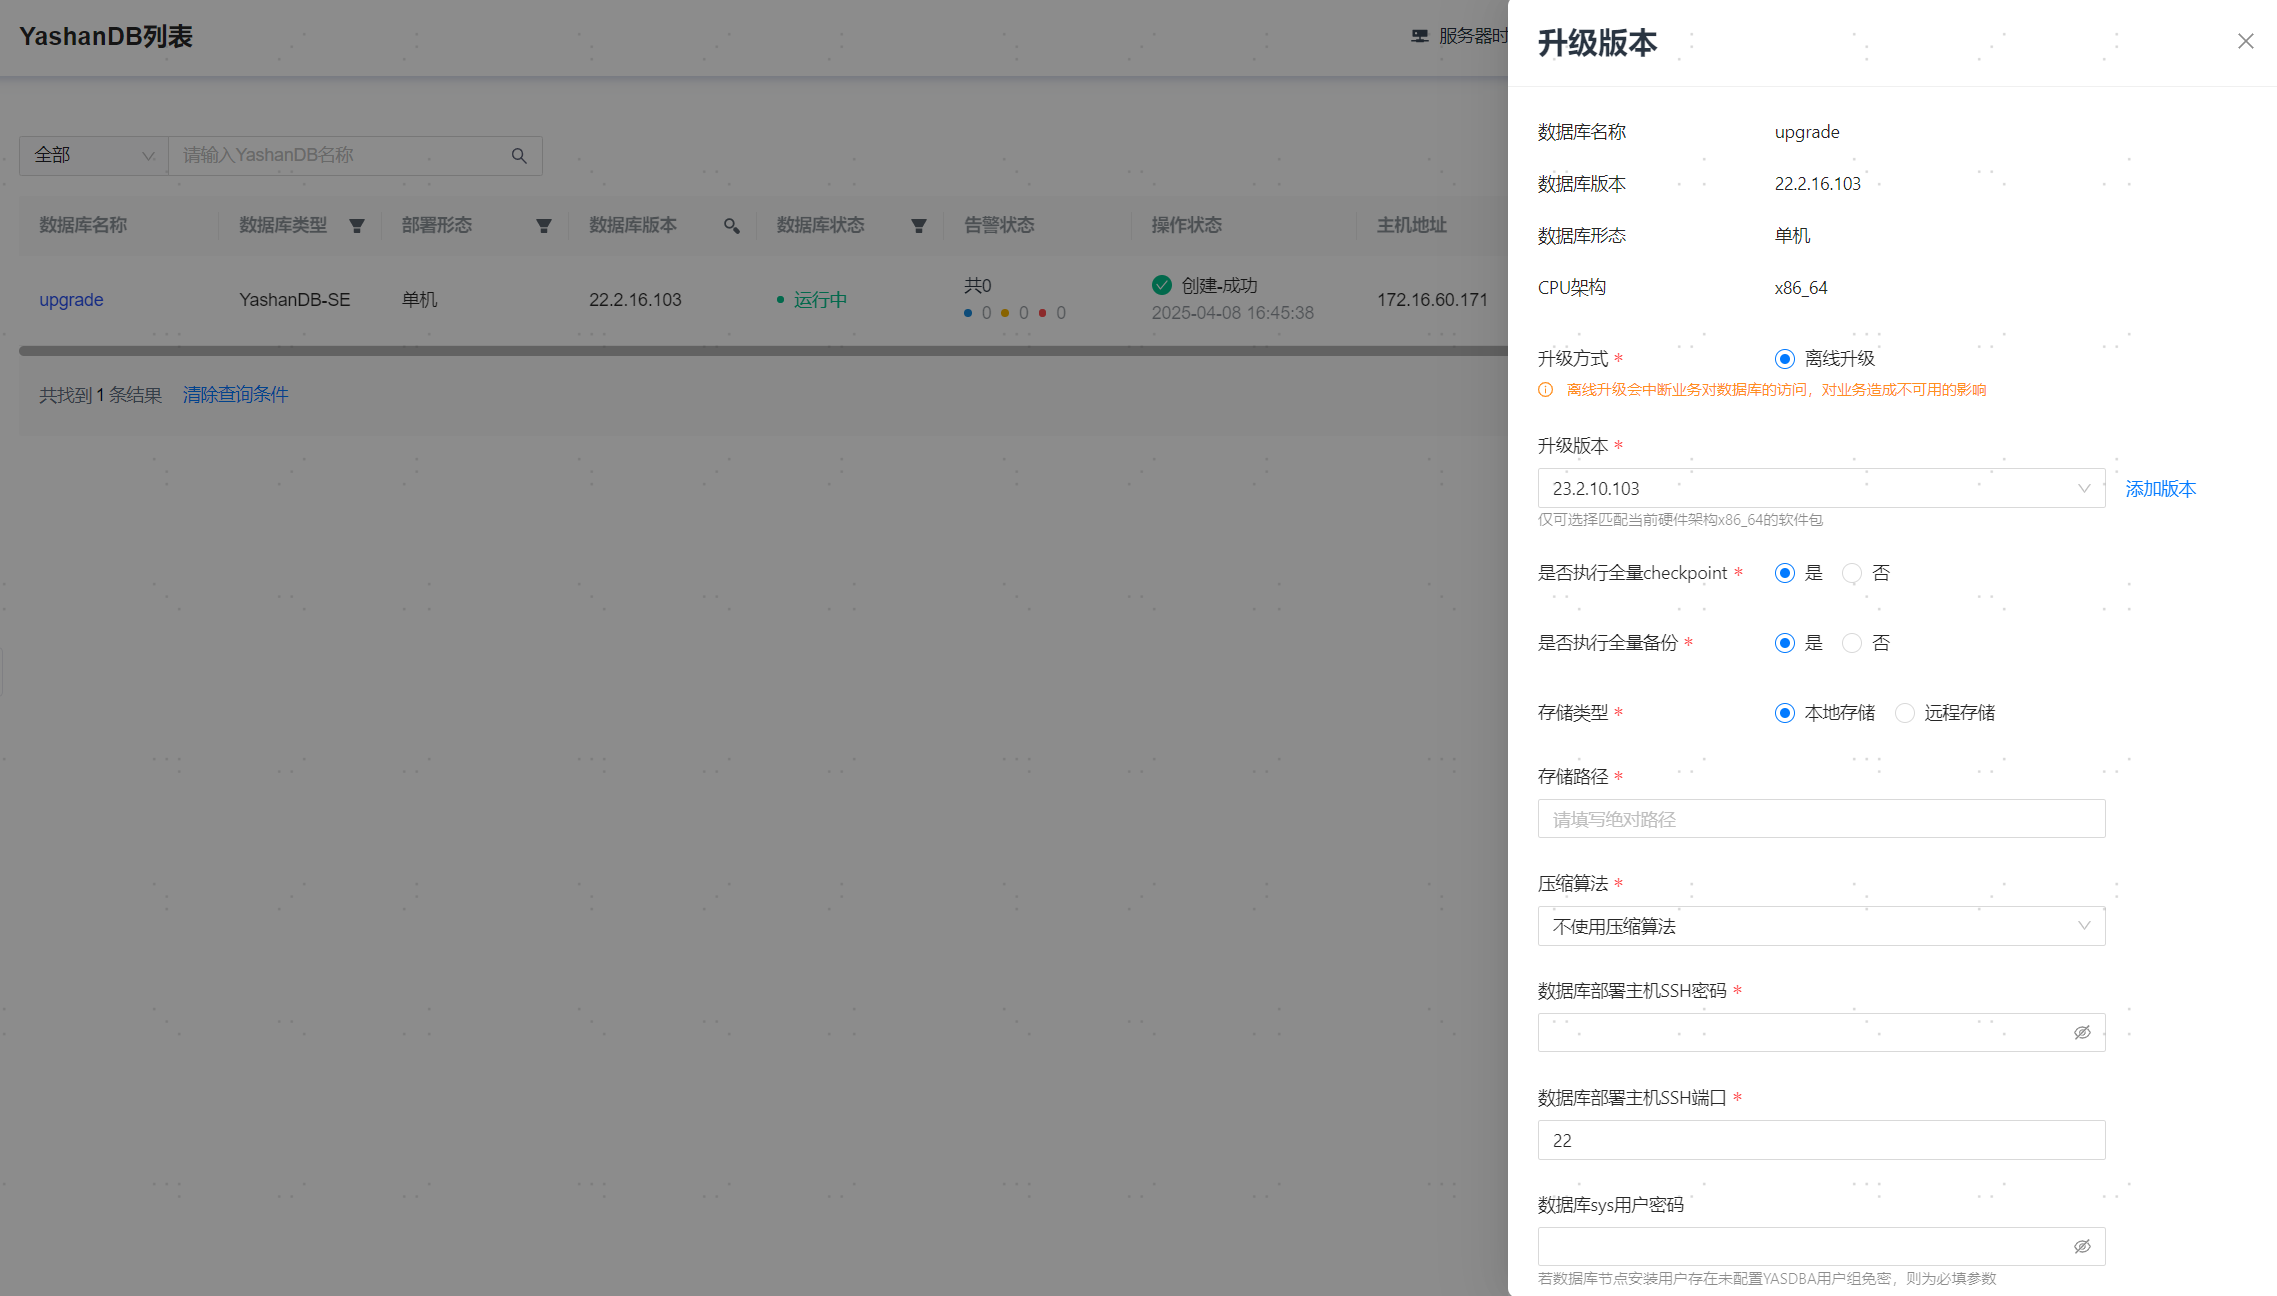Select the offline upgrade radio option
The image size is (2277, 1296).
tap(1785, 359)
